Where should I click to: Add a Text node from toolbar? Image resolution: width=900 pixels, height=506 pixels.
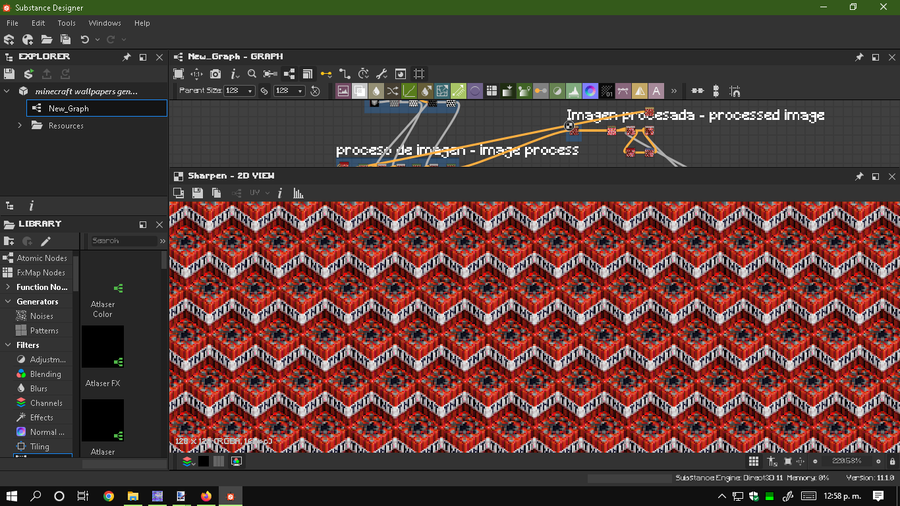(656, 91)
